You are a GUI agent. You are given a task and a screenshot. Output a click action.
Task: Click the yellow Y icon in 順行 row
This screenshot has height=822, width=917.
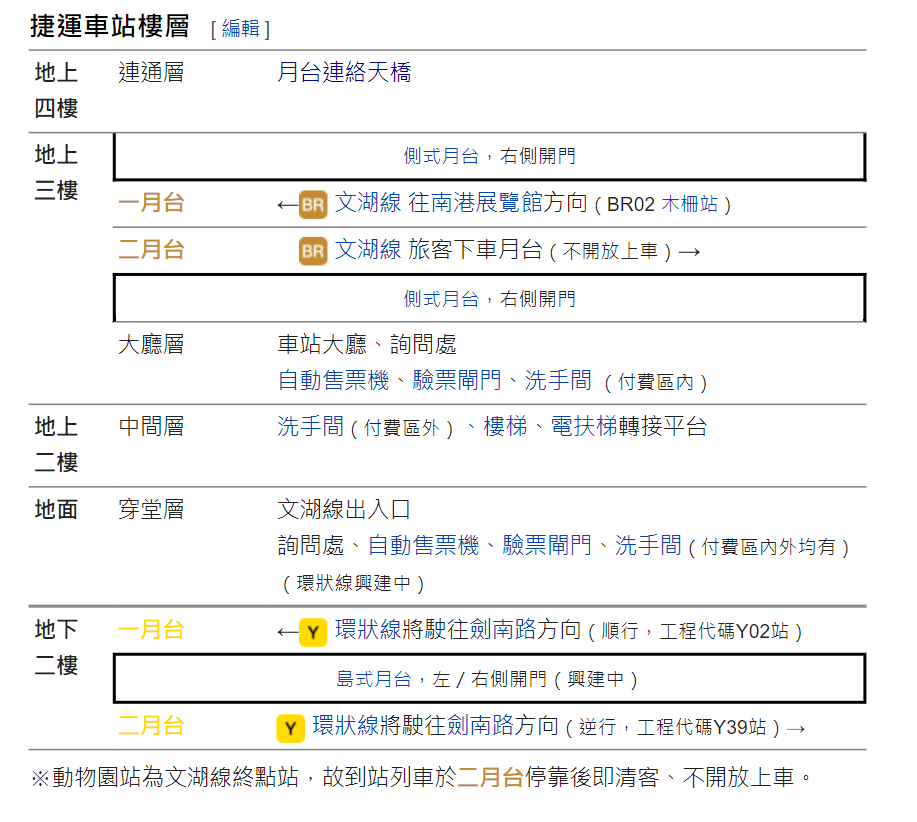tap(313, 632)
